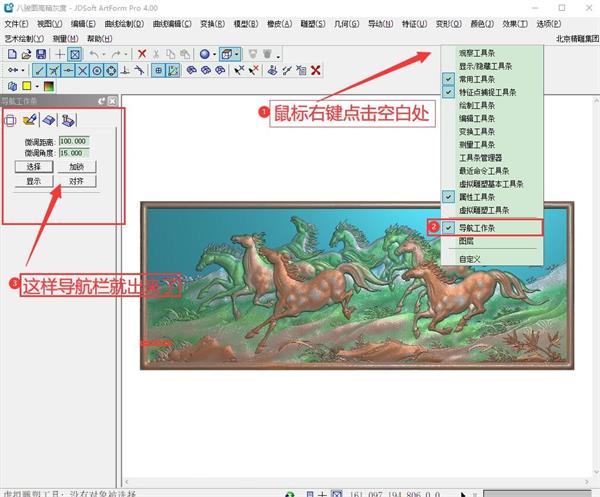Select 自定义 in context menu

point(492,259)
